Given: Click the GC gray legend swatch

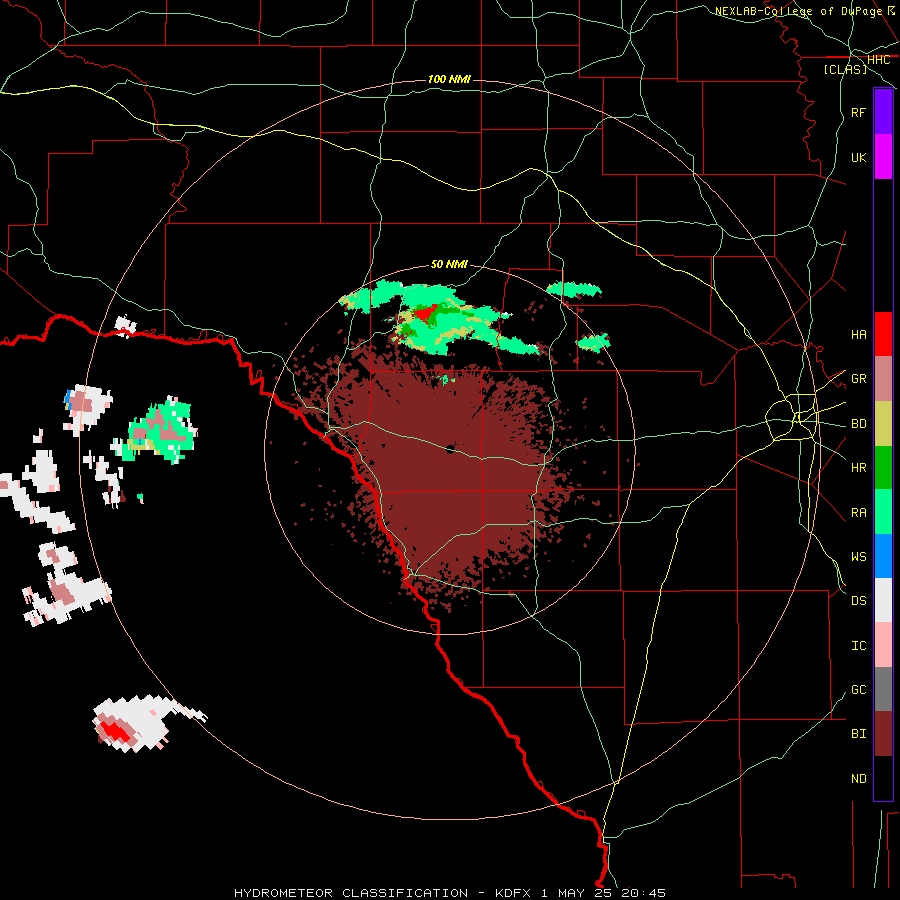Looking at the screenshot, I should click(883, 689).
